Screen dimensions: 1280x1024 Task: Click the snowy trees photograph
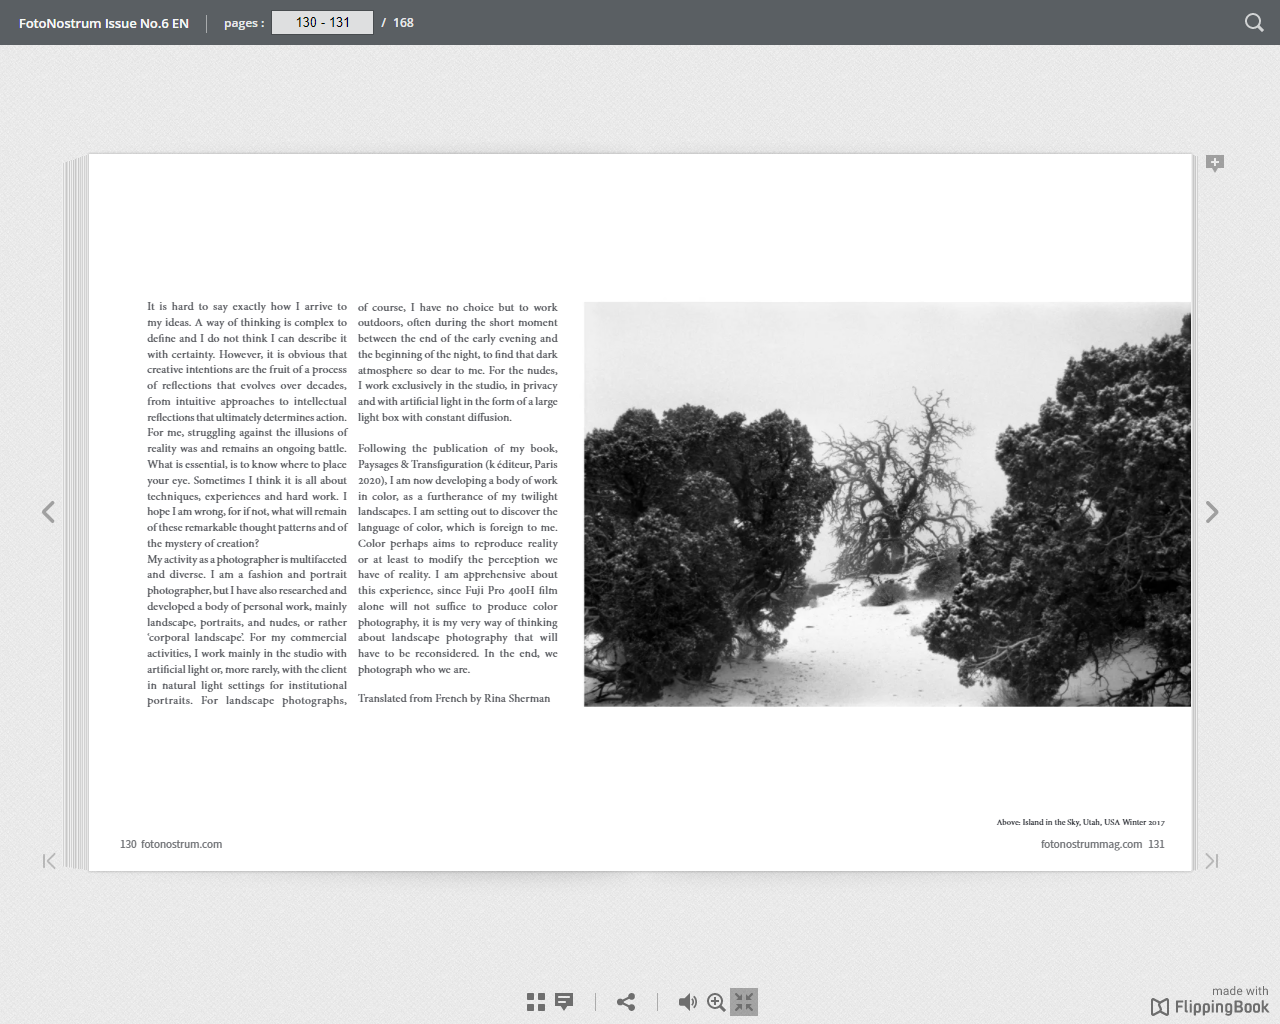point(887,504)
